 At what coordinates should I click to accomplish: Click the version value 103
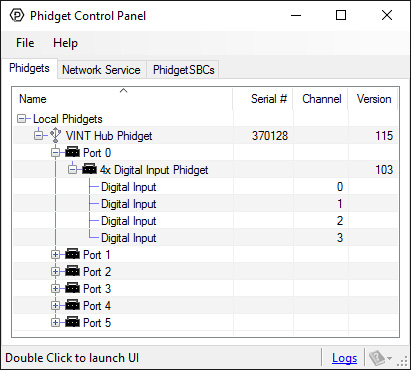pos(384,170)
